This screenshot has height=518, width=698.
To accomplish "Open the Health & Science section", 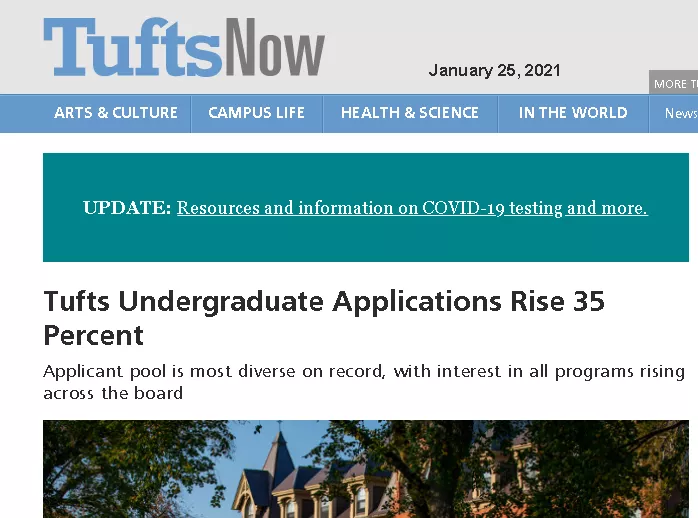I will [410, 113].
